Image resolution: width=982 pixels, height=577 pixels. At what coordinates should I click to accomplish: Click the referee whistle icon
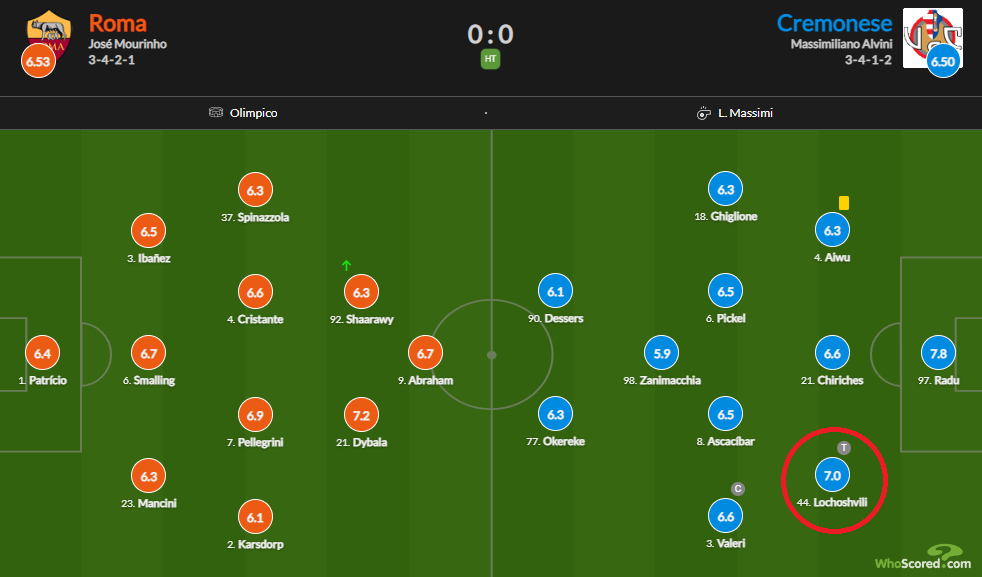(x=703, y=113)
